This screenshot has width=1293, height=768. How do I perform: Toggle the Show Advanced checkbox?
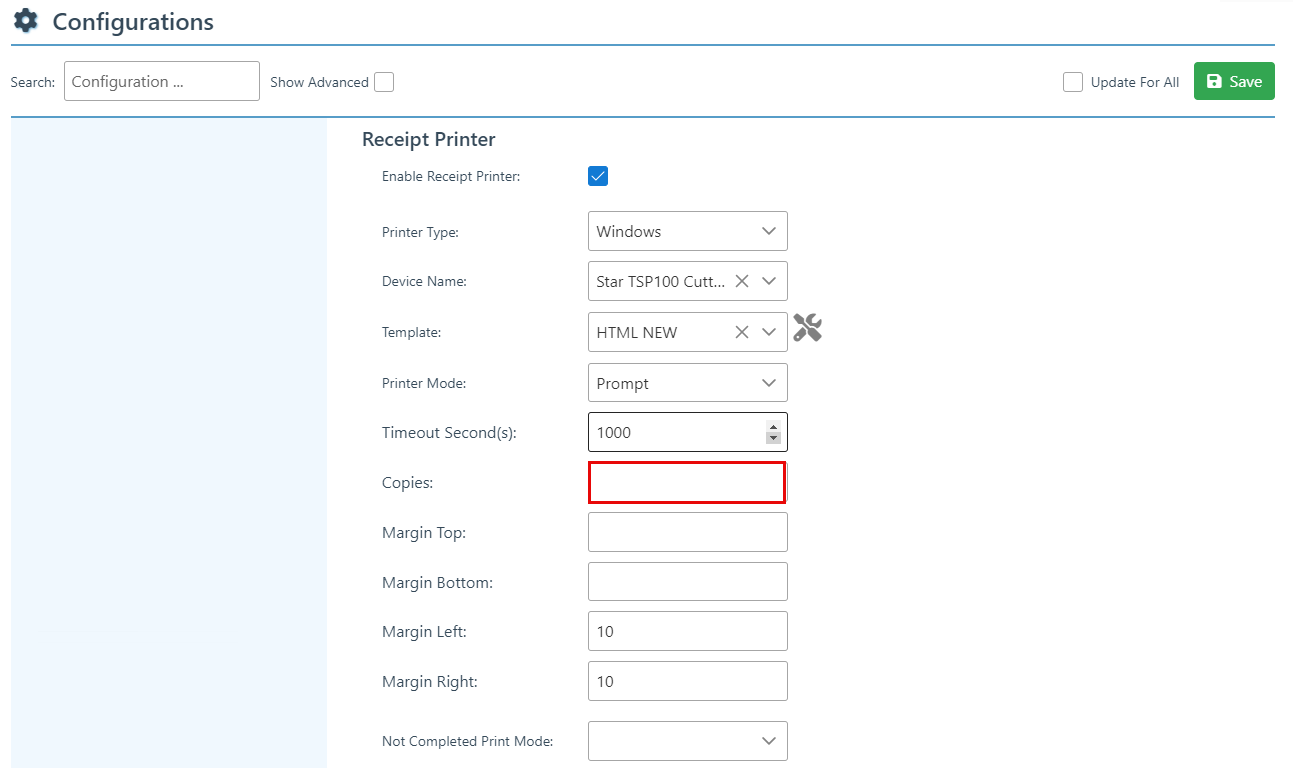(384, 82)
